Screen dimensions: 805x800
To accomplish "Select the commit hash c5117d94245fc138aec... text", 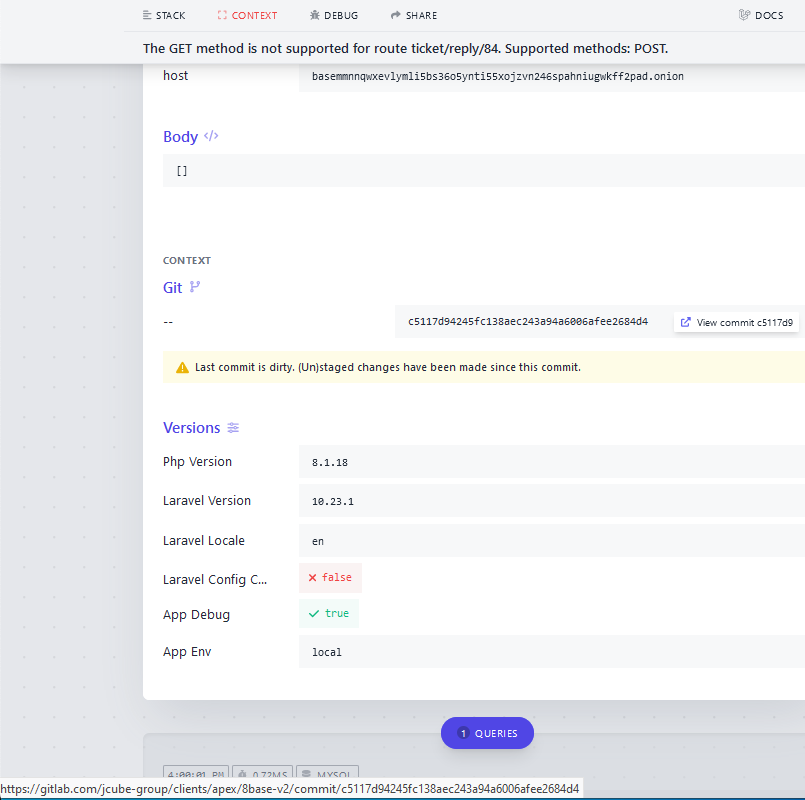I will pyautogui.click(x=528, y=321).
